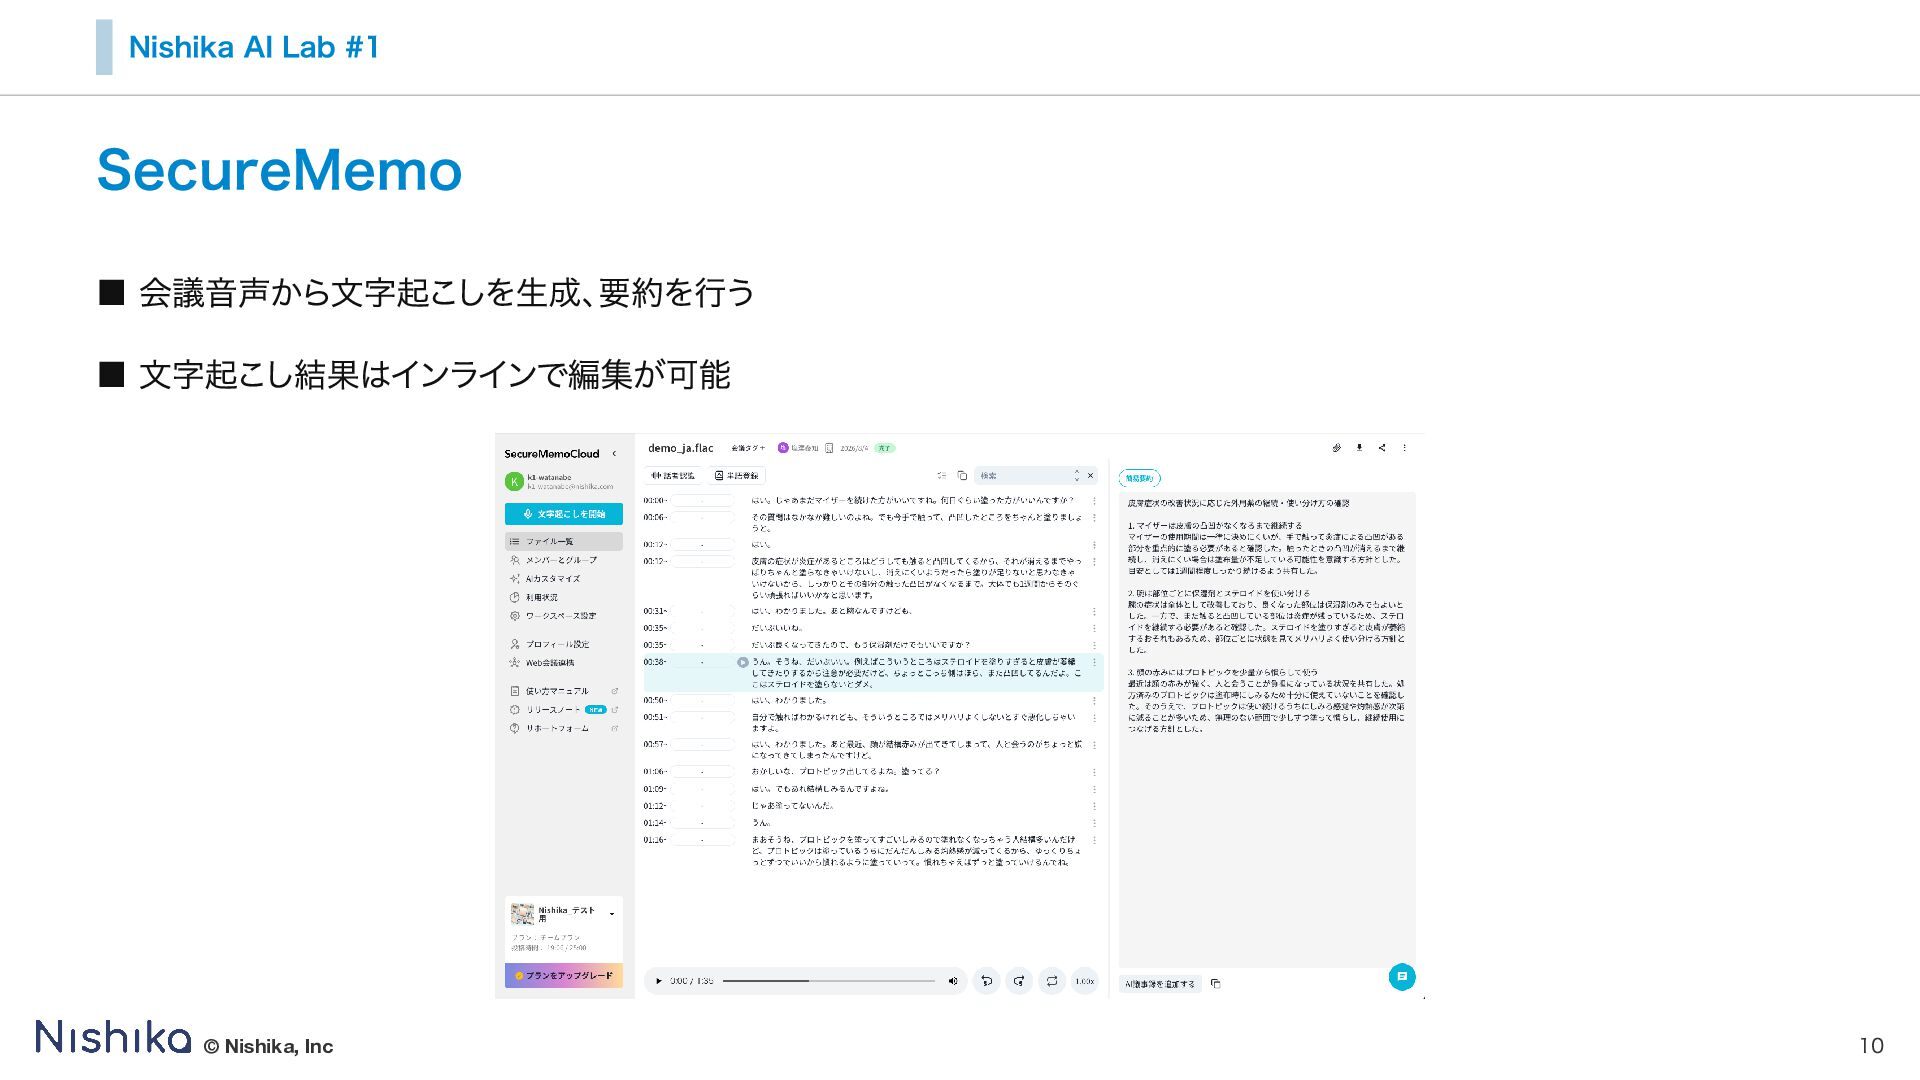Open the 話者認識 speaker recognition button
Image resolution: width=1920 pixels, height=1080 pixels.
[674, 476]
